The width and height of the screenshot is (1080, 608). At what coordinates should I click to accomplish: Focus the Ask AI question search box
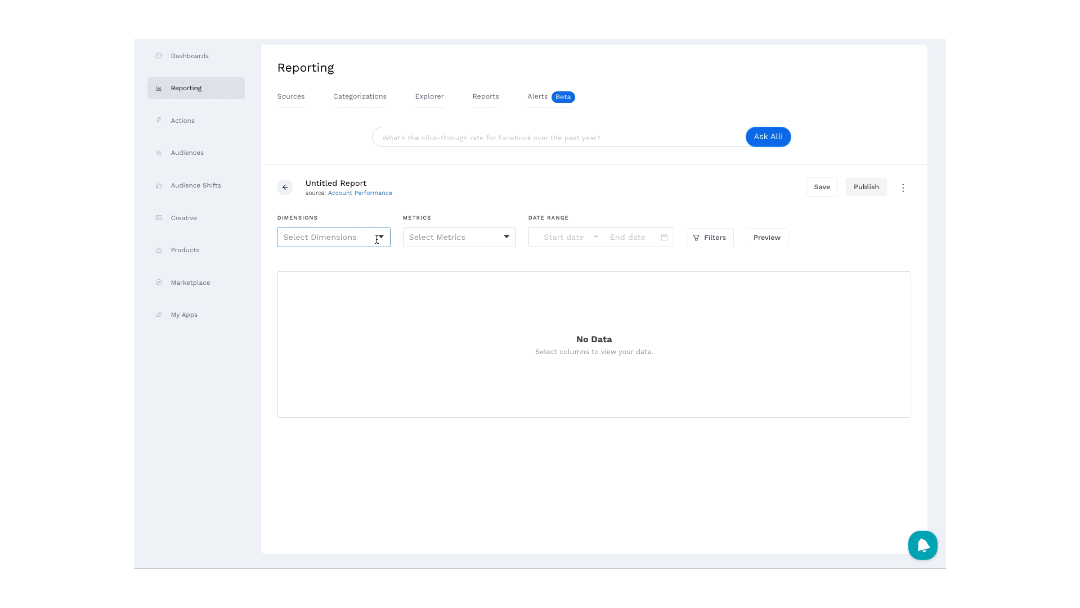[560, 137]
